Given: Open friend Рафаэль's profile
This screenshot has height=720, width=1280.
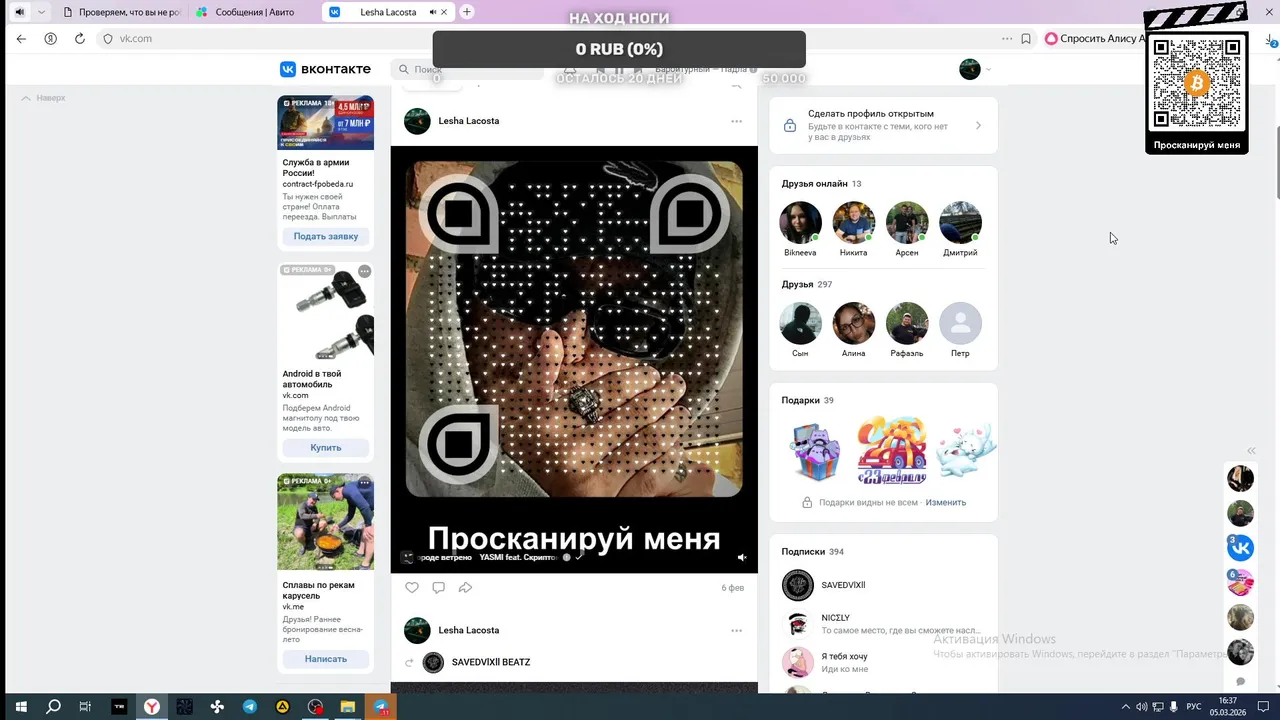Looking at the screenshot, I should pos(907,323).
